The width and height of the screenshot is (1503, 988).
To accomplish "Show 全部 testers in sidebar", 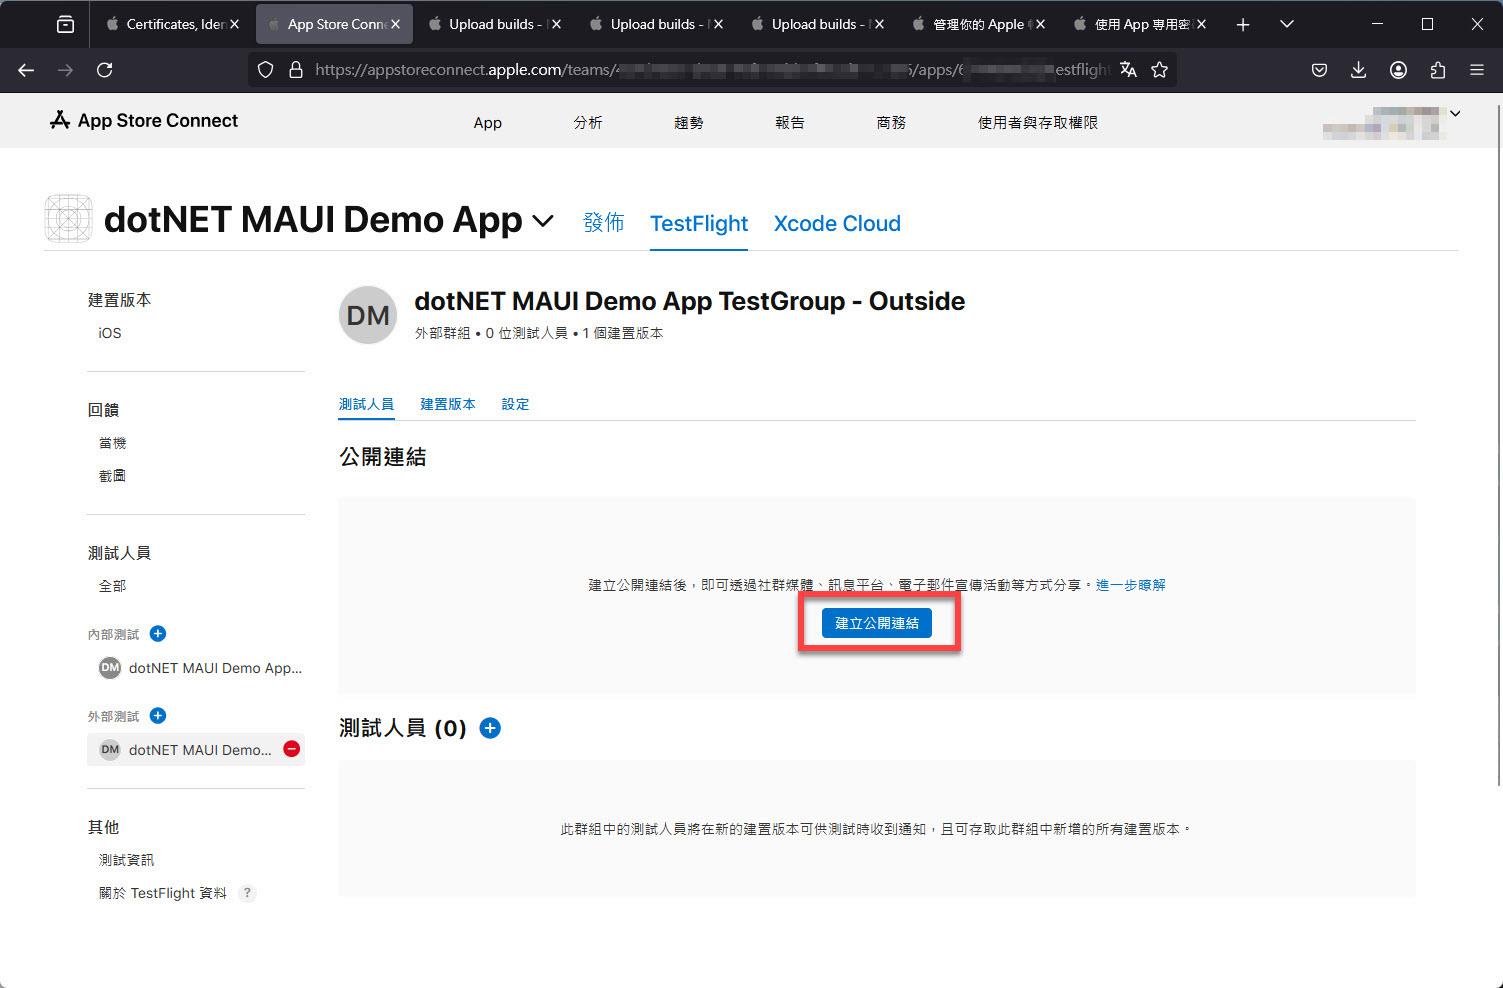I will click(x=112, y=586).
